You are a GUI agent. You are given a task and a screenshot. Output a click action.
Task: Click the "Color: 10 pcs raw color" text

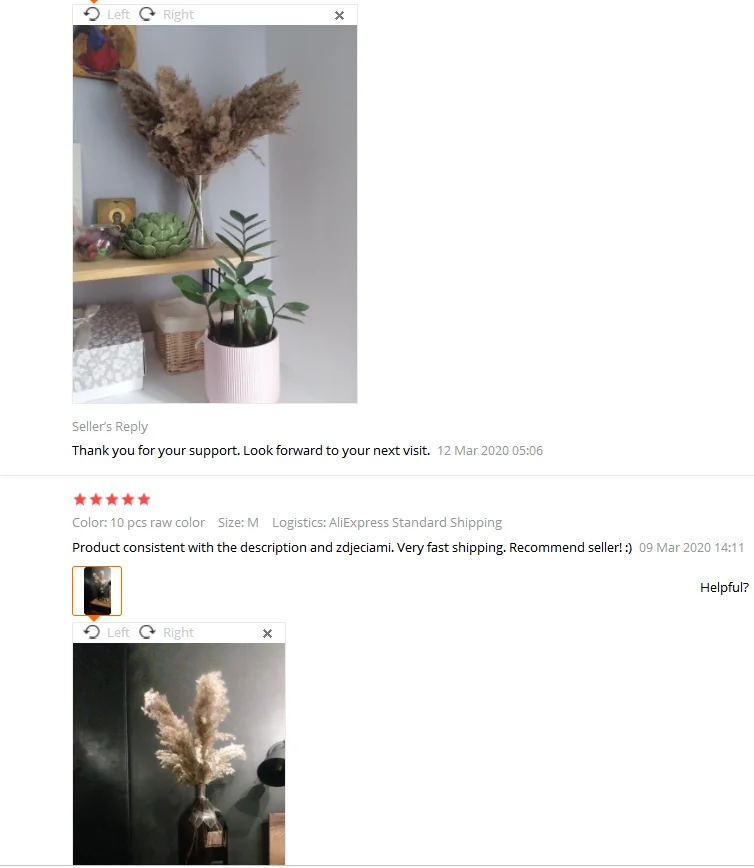tap(138, 523)
